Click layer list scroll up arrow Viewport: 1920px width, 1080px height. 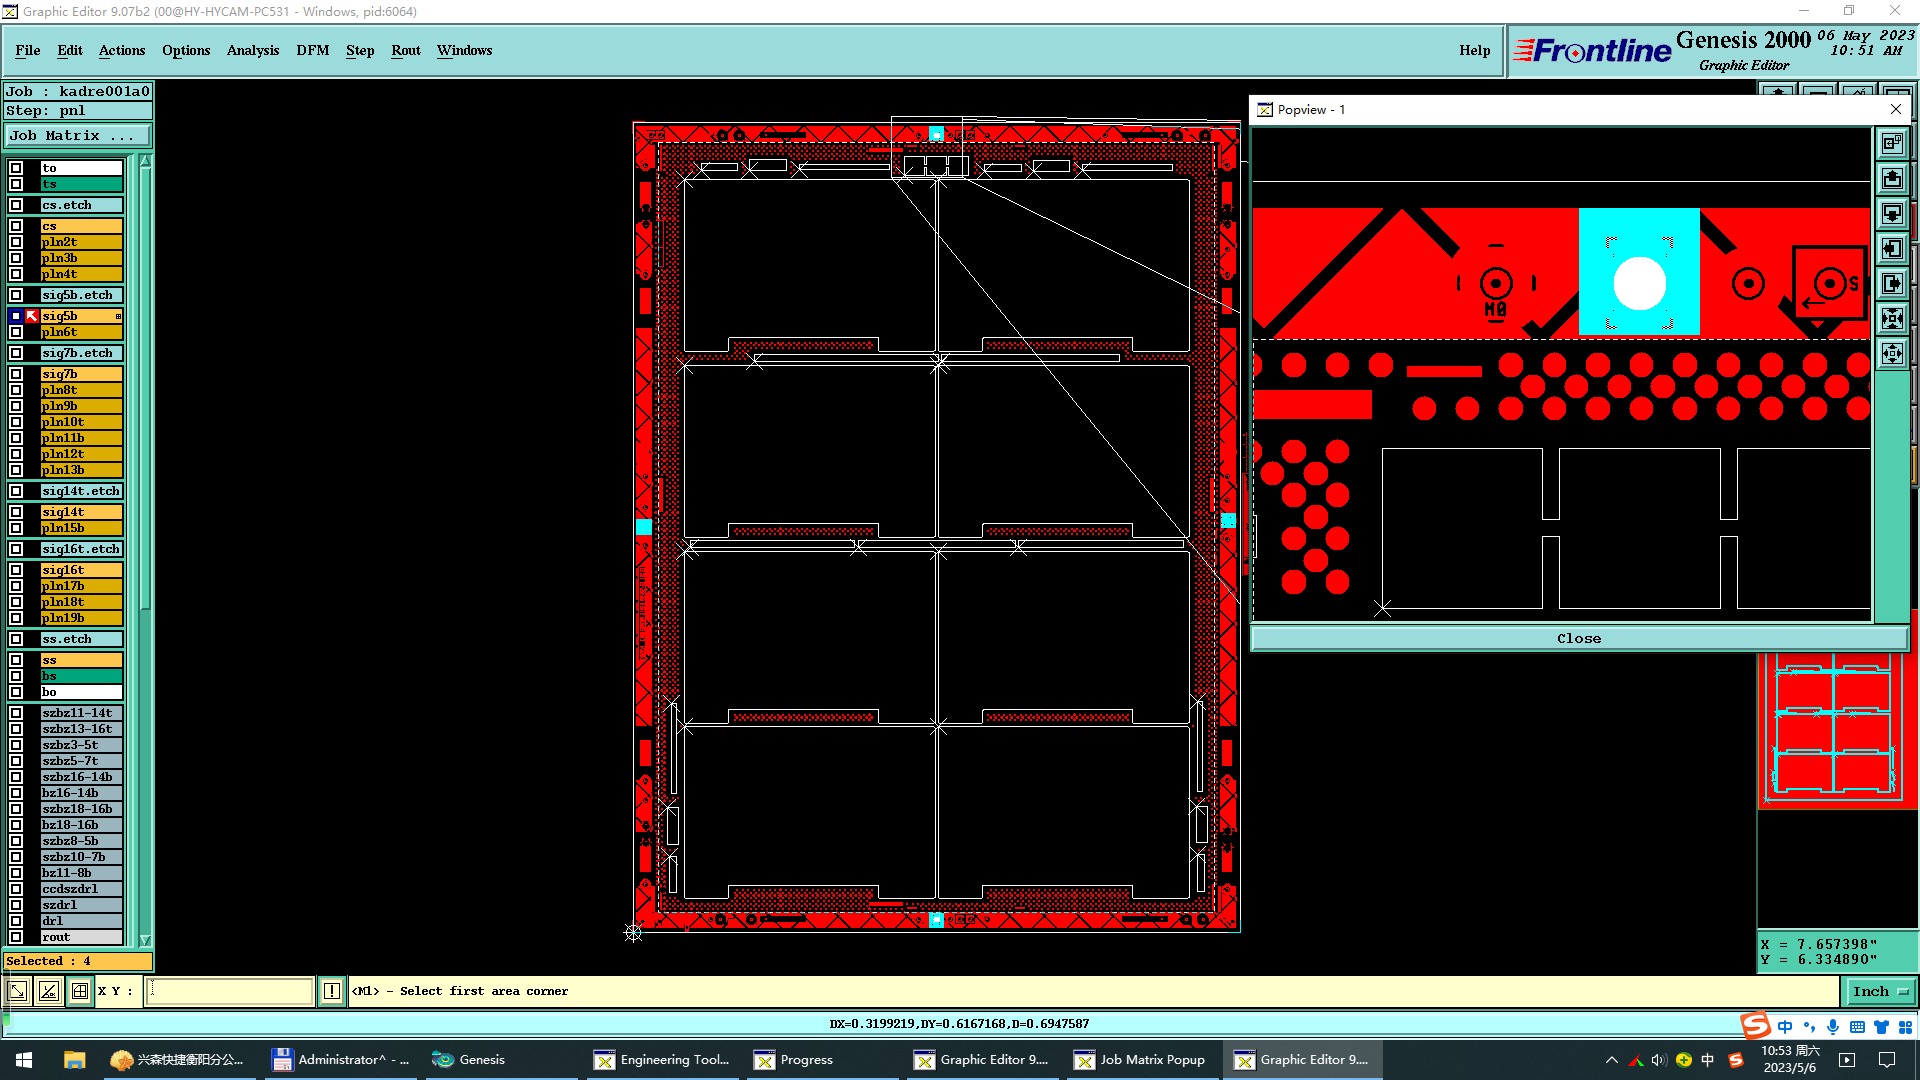(145, 161)
